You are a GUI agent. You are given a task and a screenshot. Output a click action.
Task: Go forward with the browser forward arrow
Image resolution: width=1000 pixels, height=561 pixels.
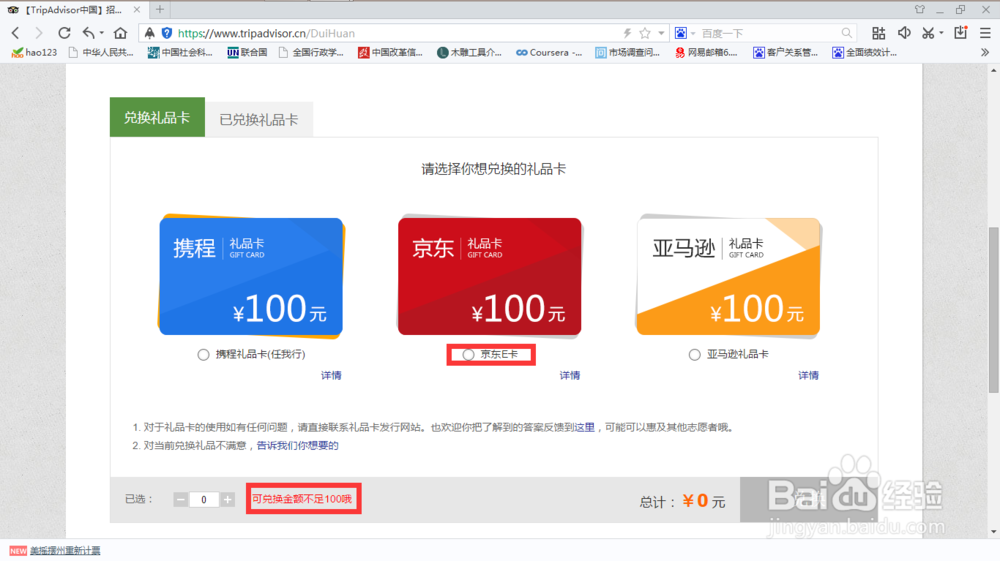[39, 33]
